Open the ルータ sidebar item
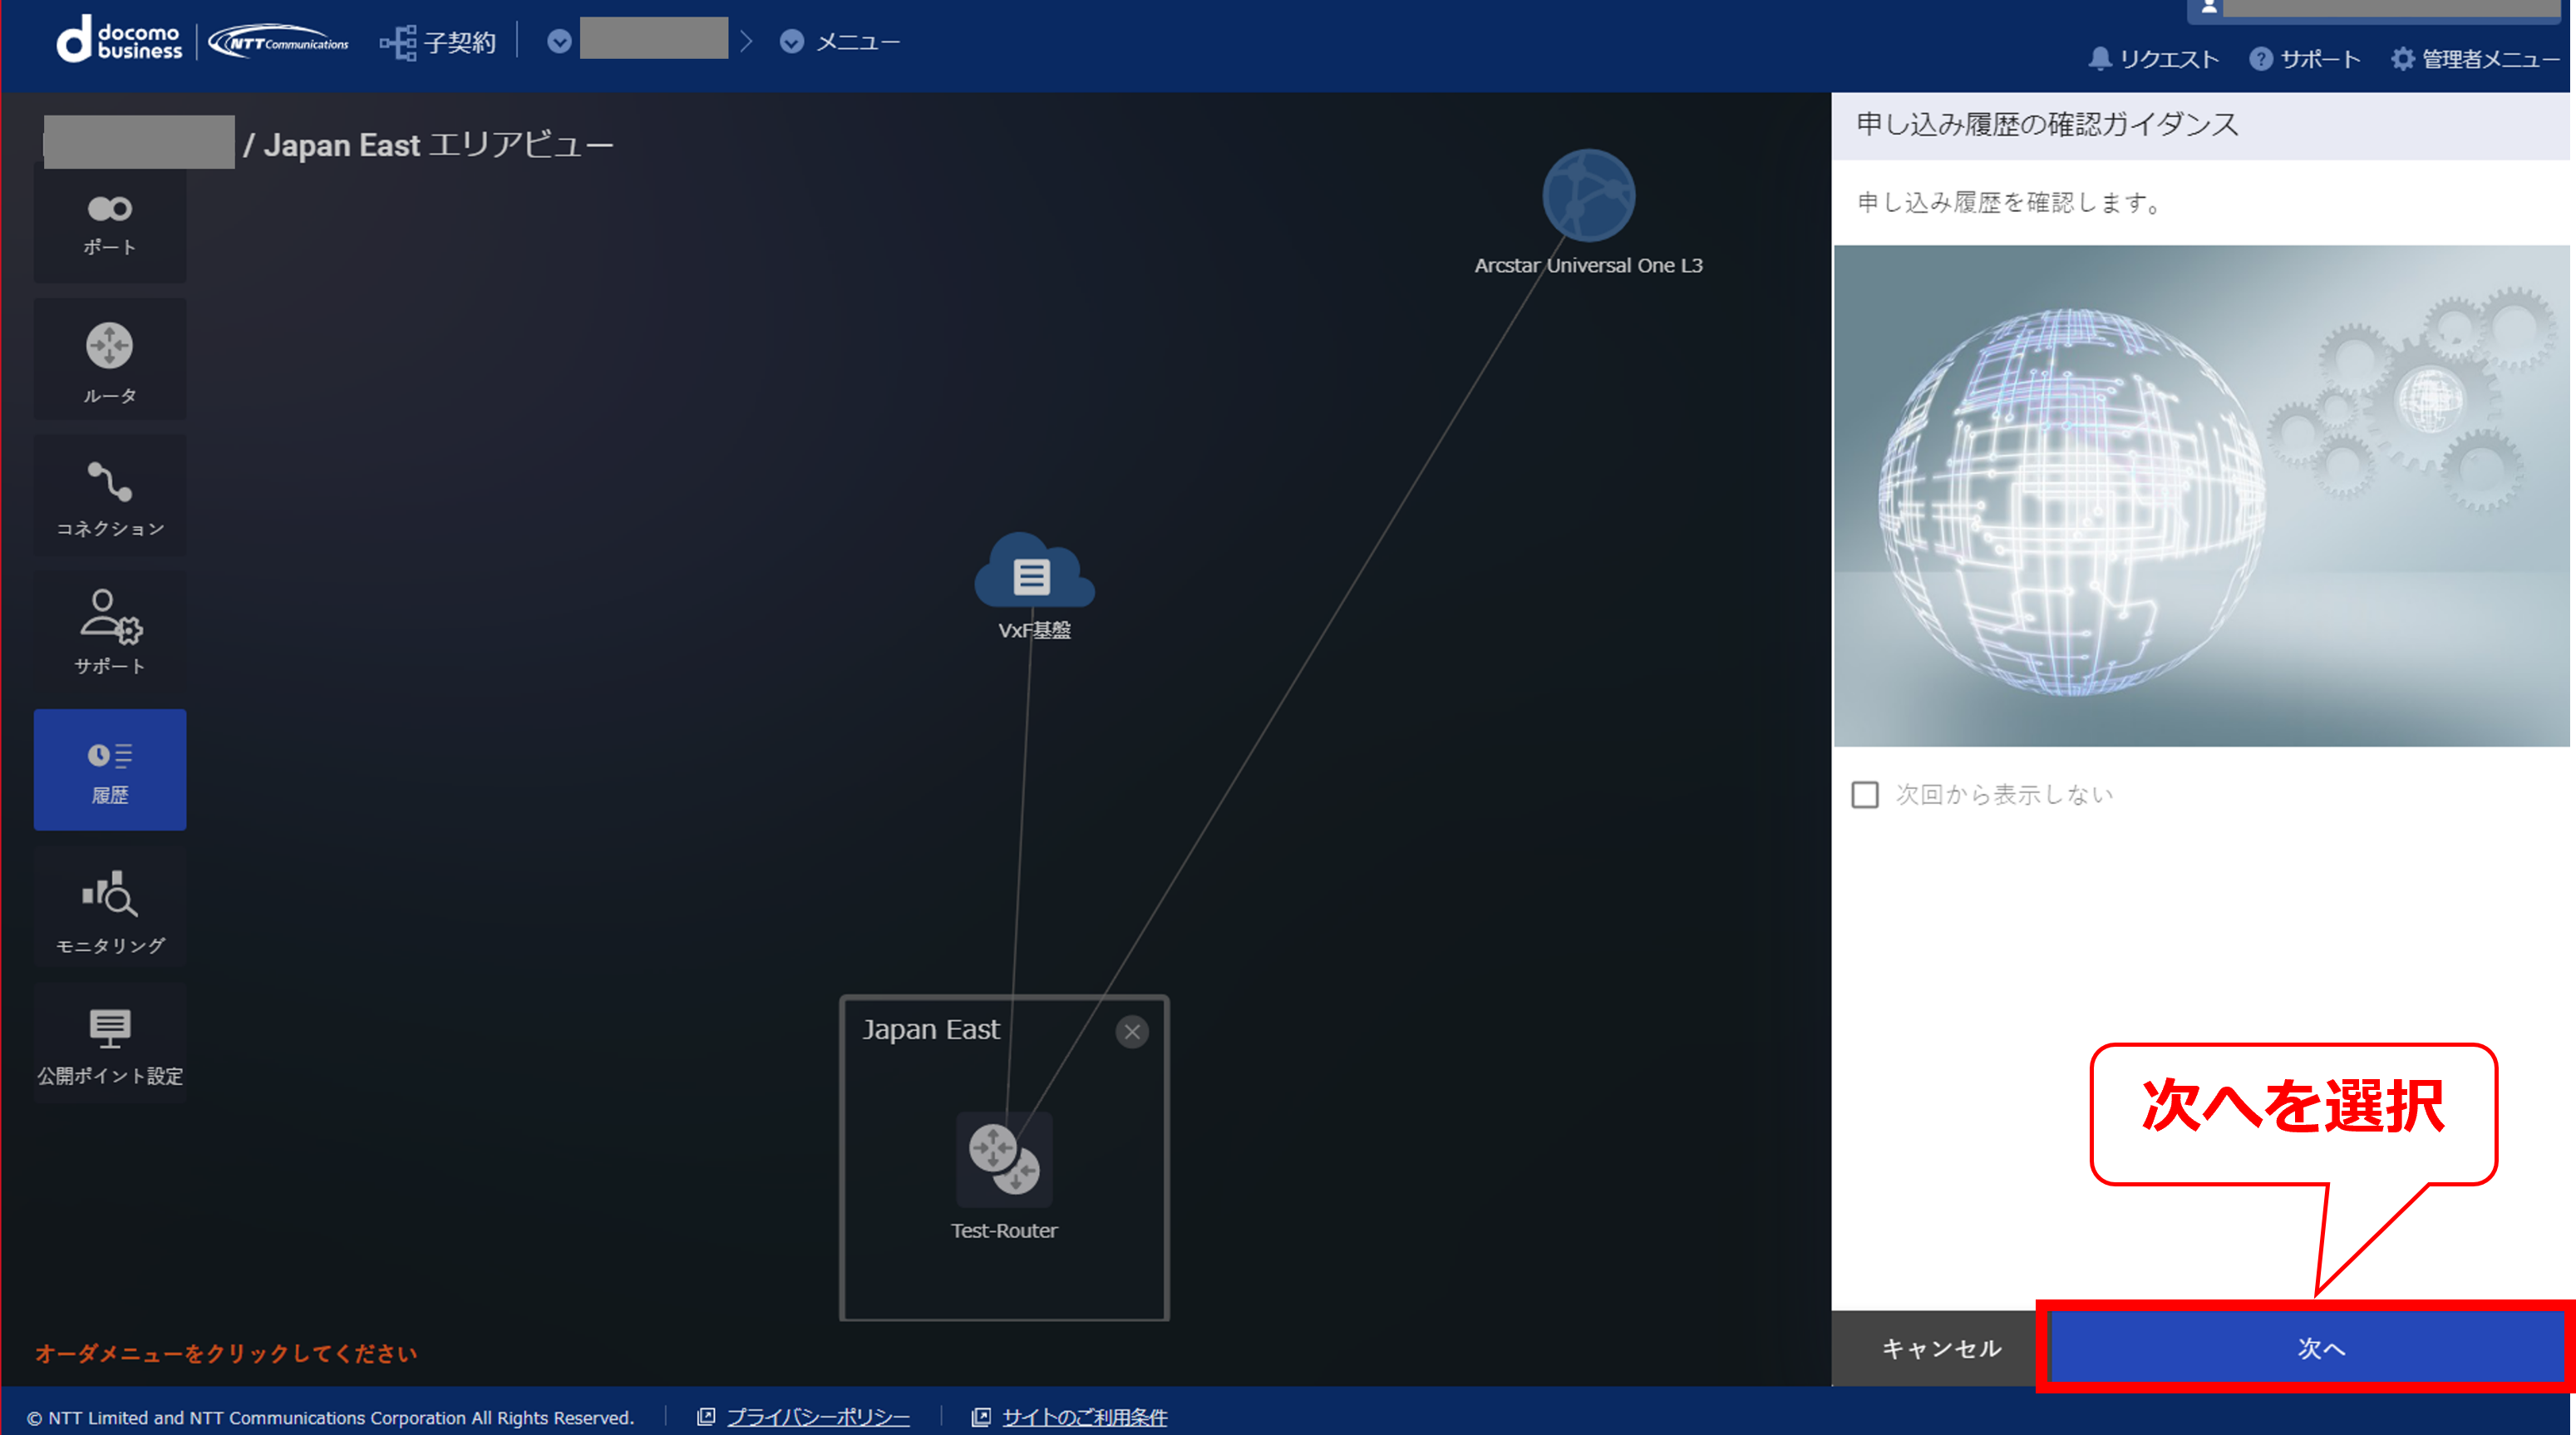Screen dimensions: 2576x1435 click(x=110, y=360)
